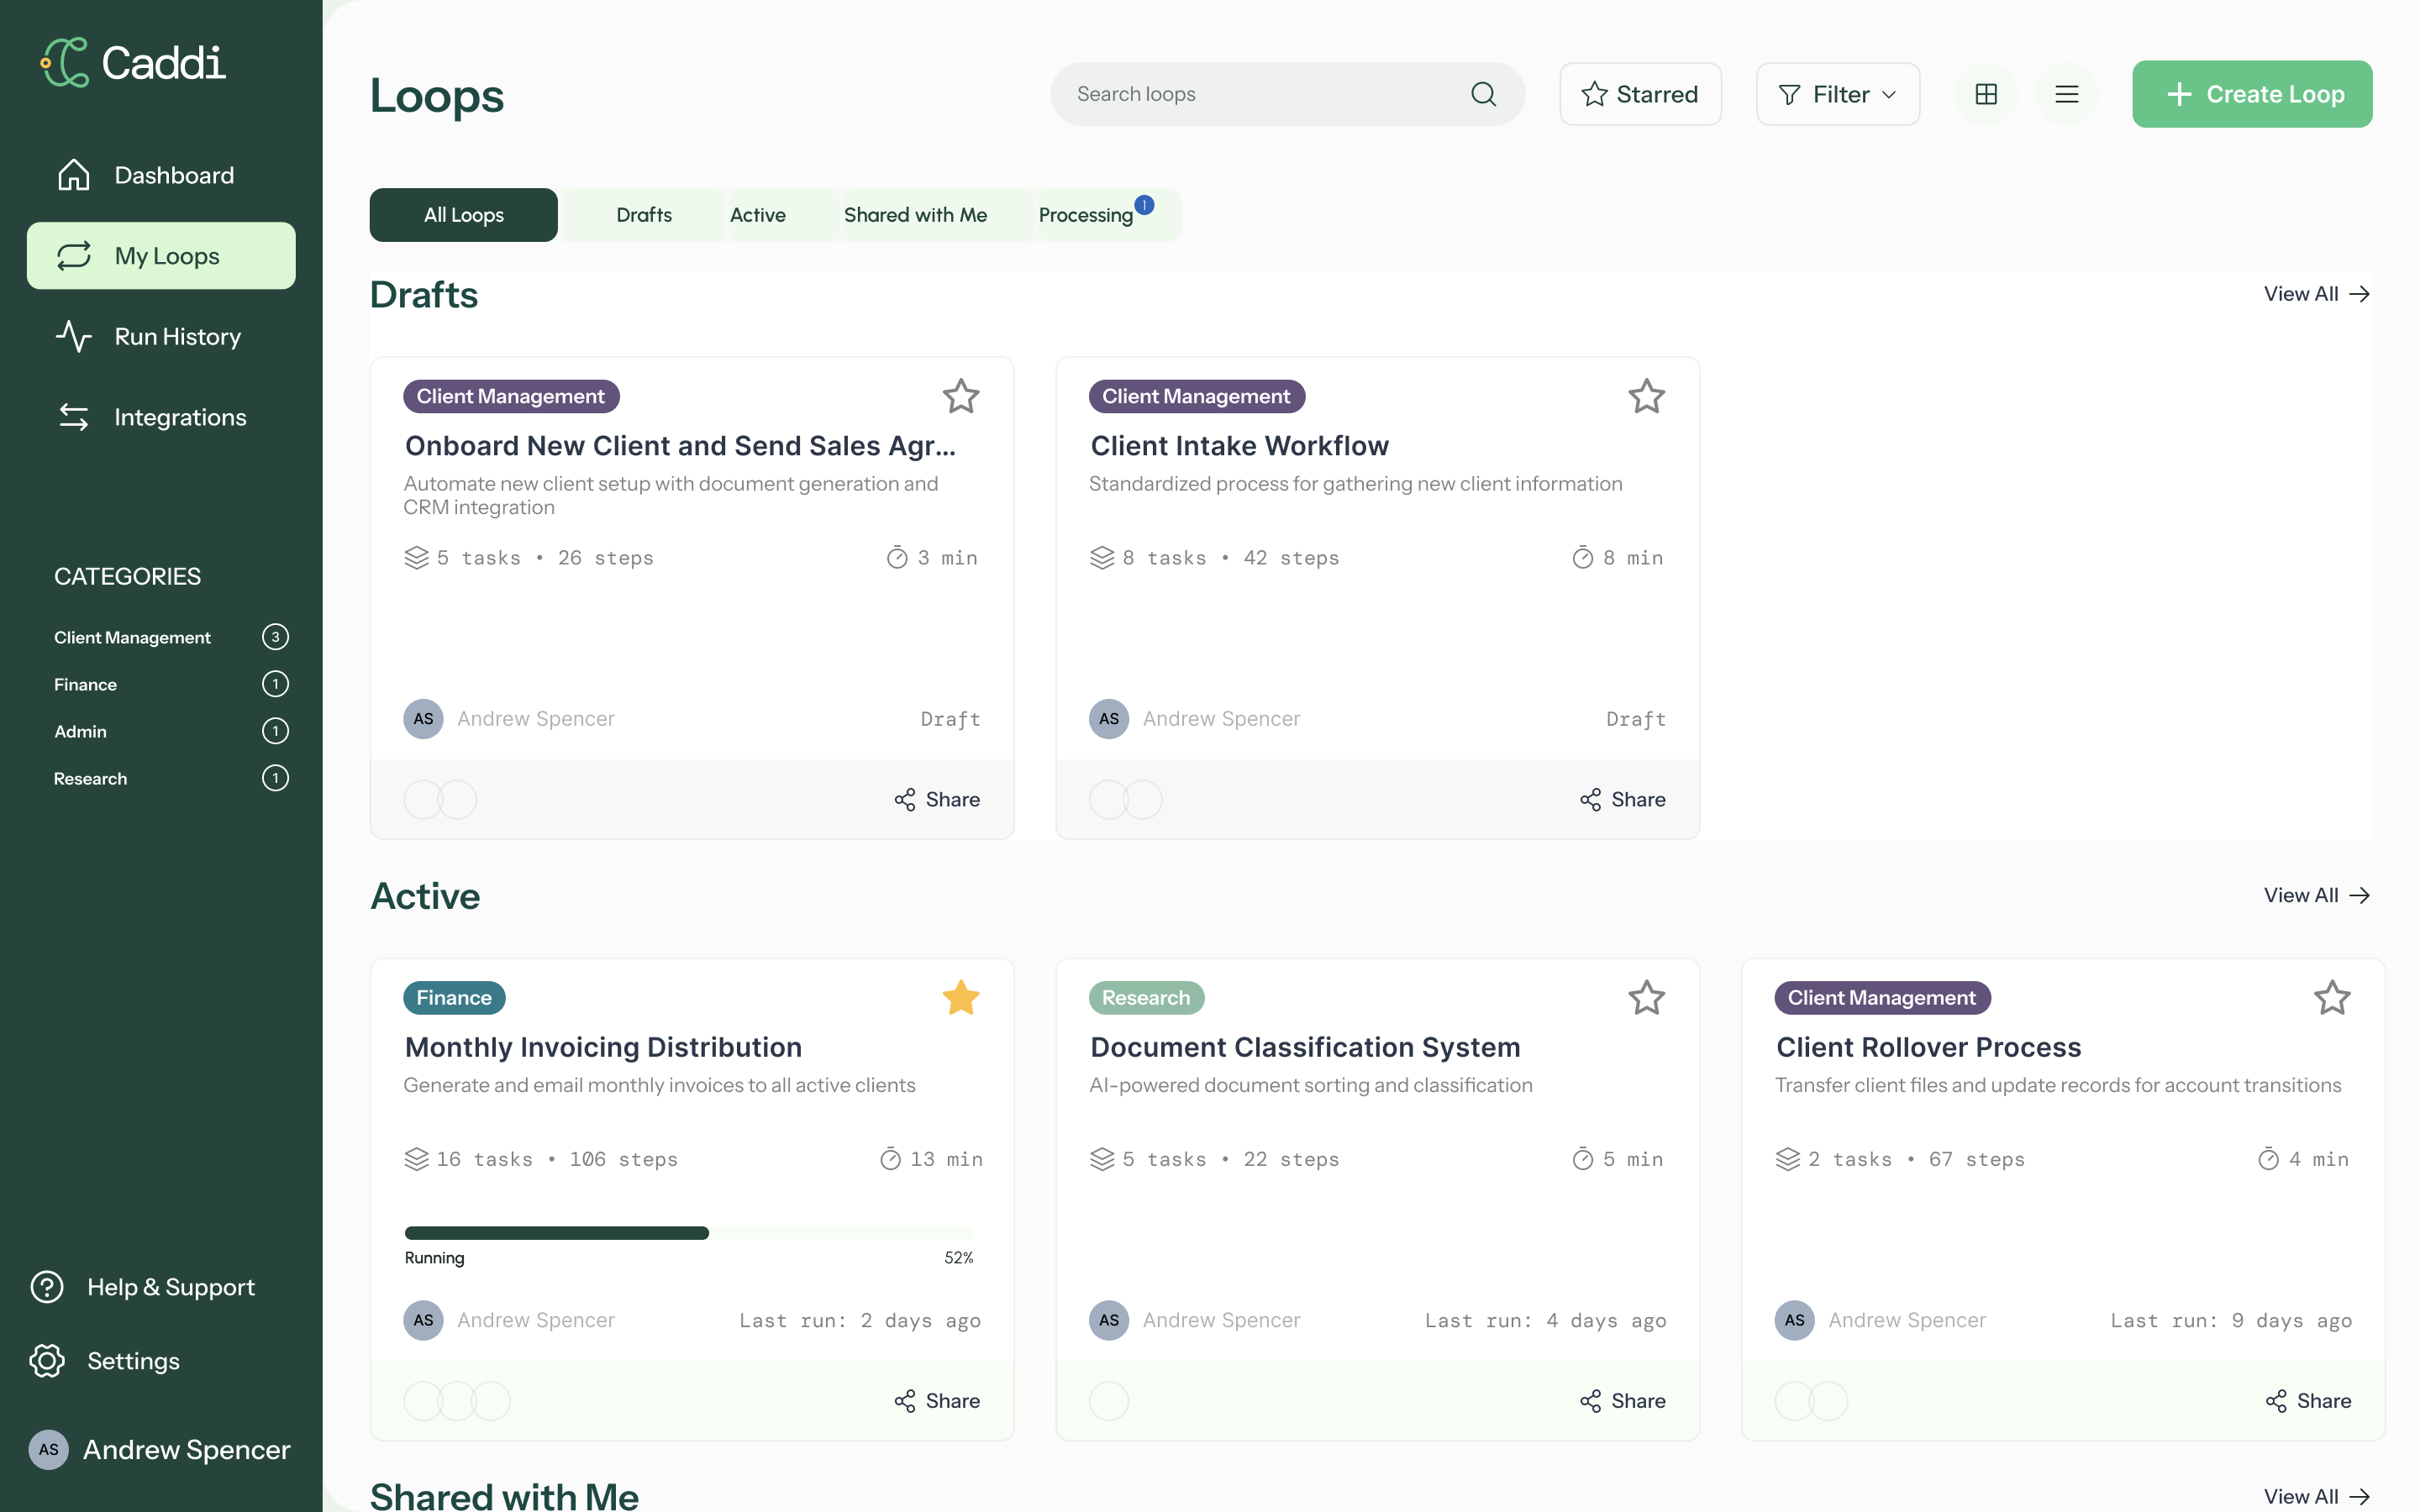Filter by Admin category
The image size is (2420, 1512).
(171, 731)
